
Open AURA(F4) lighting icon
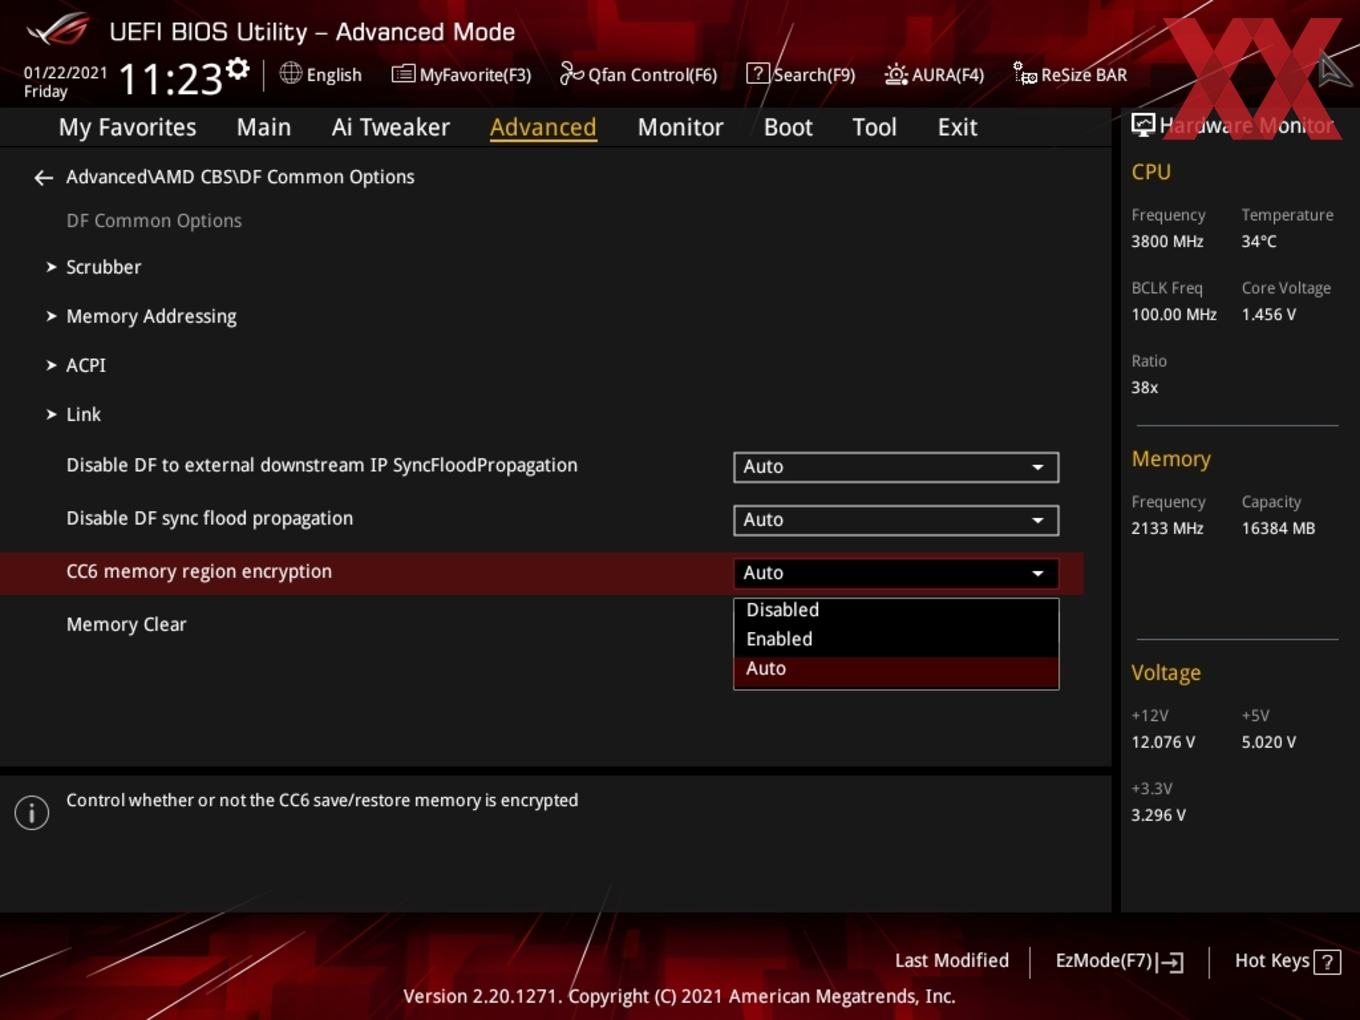(x=896, y=74)
